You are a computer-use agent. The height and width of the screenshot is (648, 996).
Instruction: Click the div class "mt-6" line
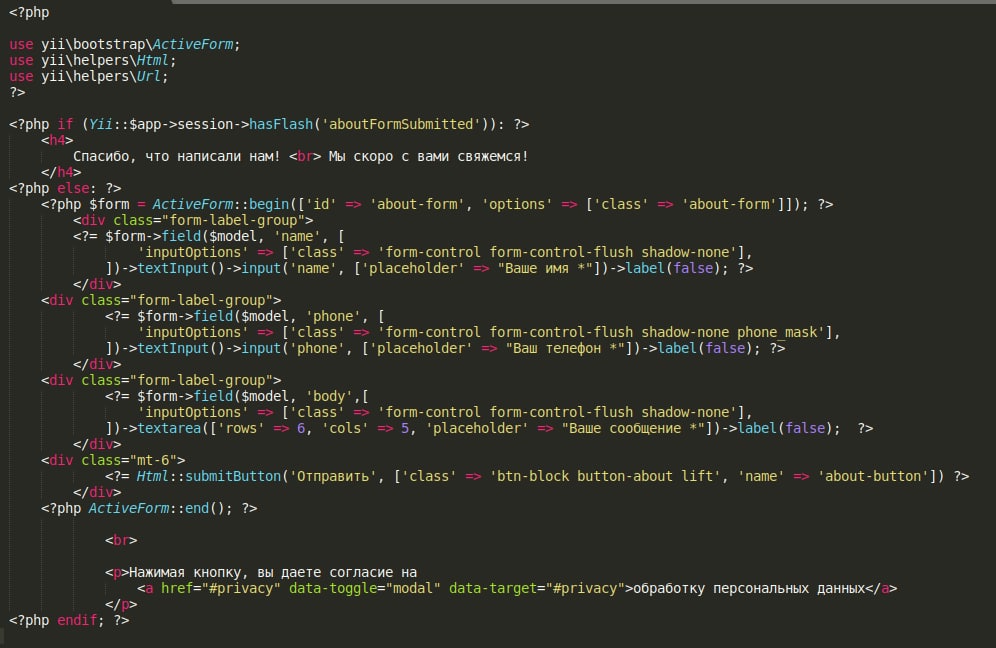tap(113, 460)
